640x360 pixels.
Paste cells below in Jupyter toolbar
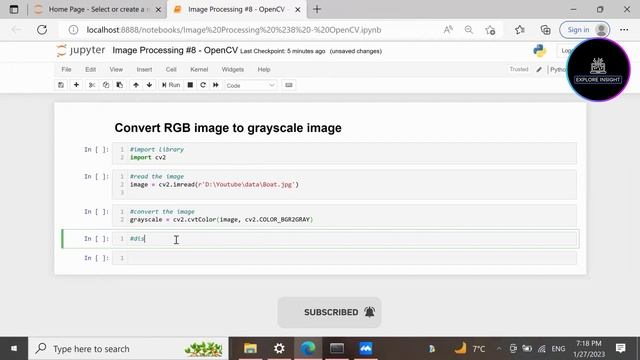[x=120, y=85]
